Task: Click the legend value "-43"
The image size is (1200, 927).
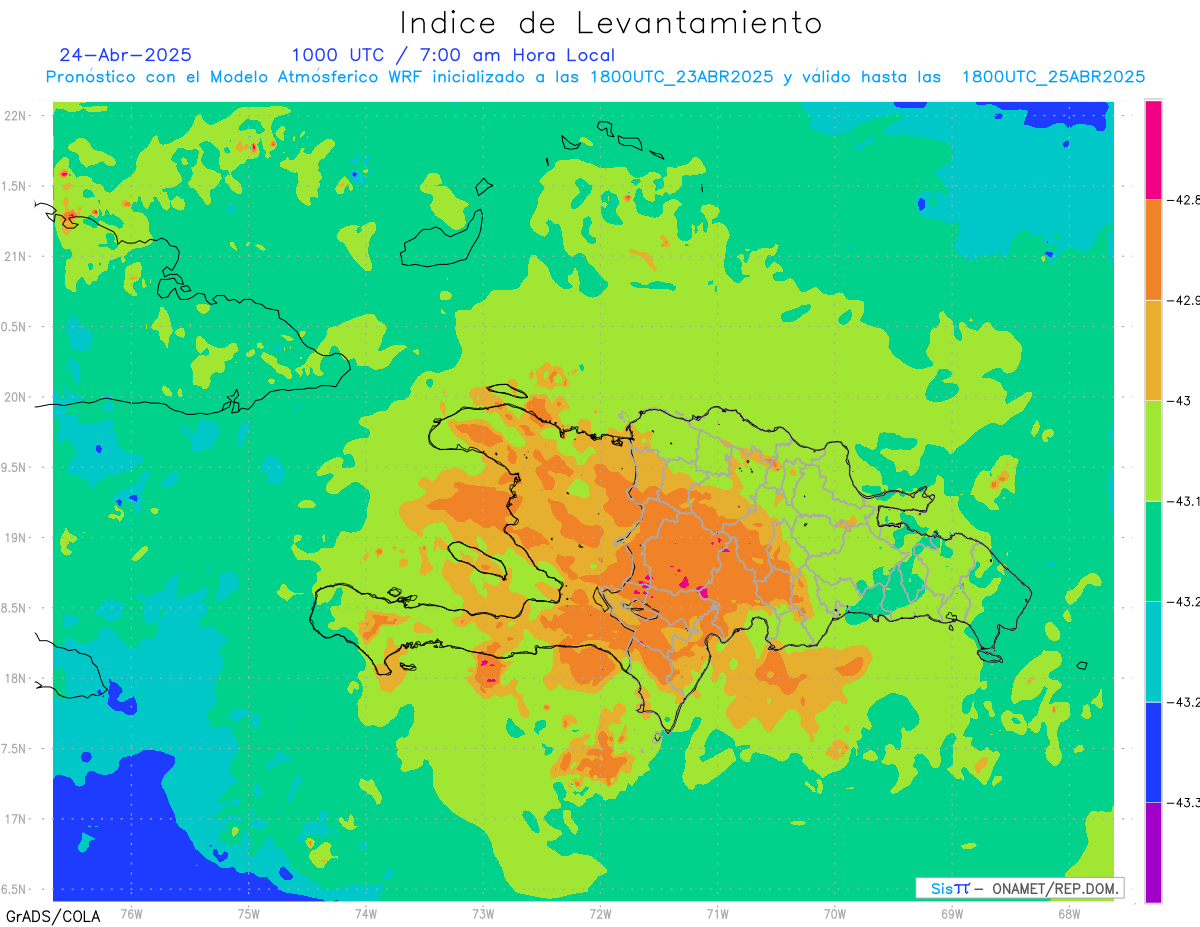Action: (x=1180, y=400)
